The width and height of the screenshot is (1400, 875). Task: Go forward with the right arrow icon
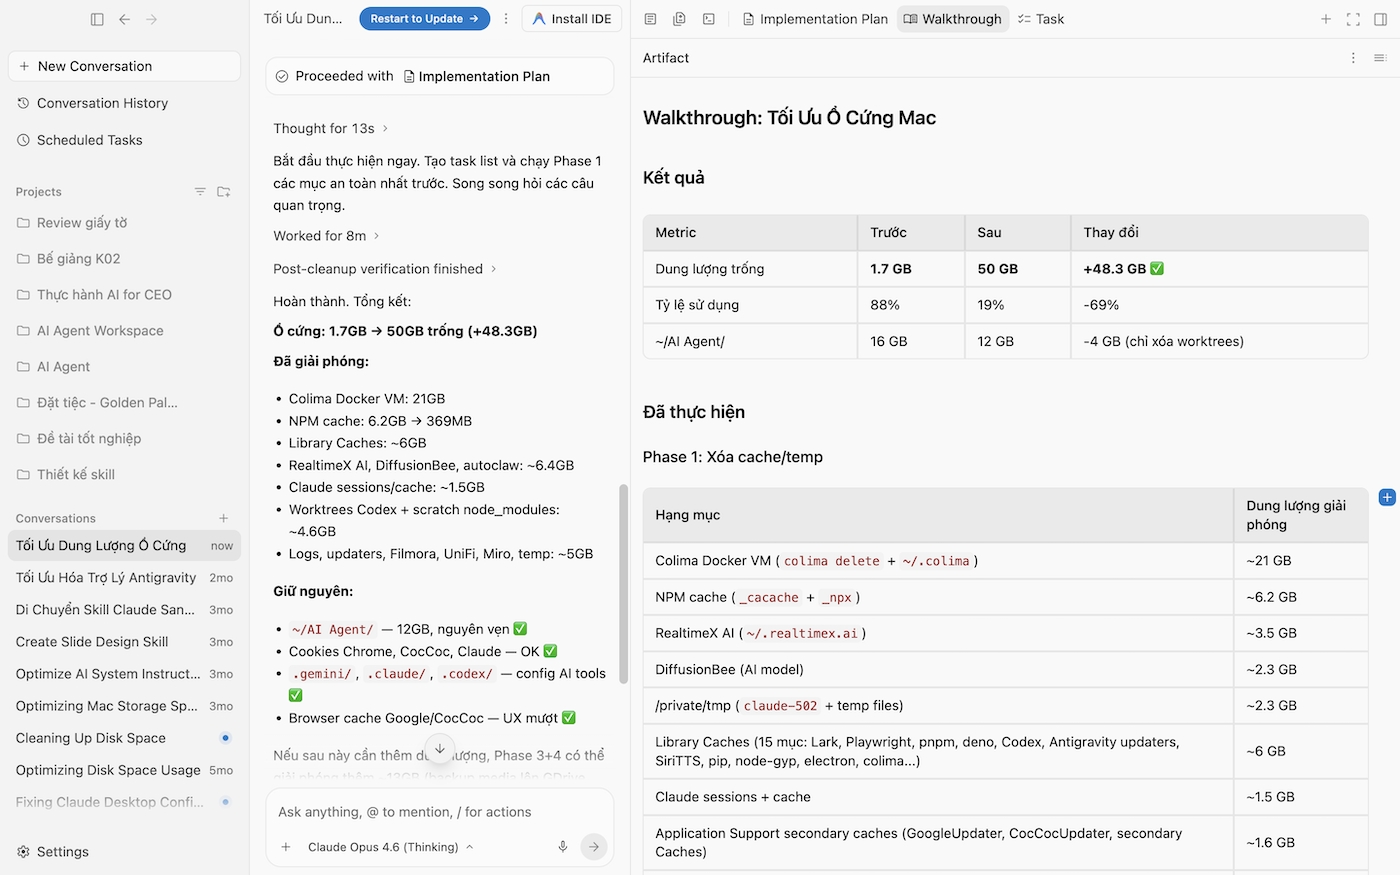(152, 19)
